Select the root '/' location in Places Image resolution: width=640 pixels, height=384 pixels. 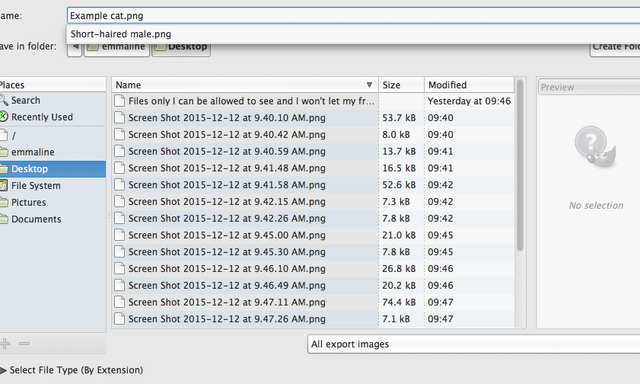(53, 135)
